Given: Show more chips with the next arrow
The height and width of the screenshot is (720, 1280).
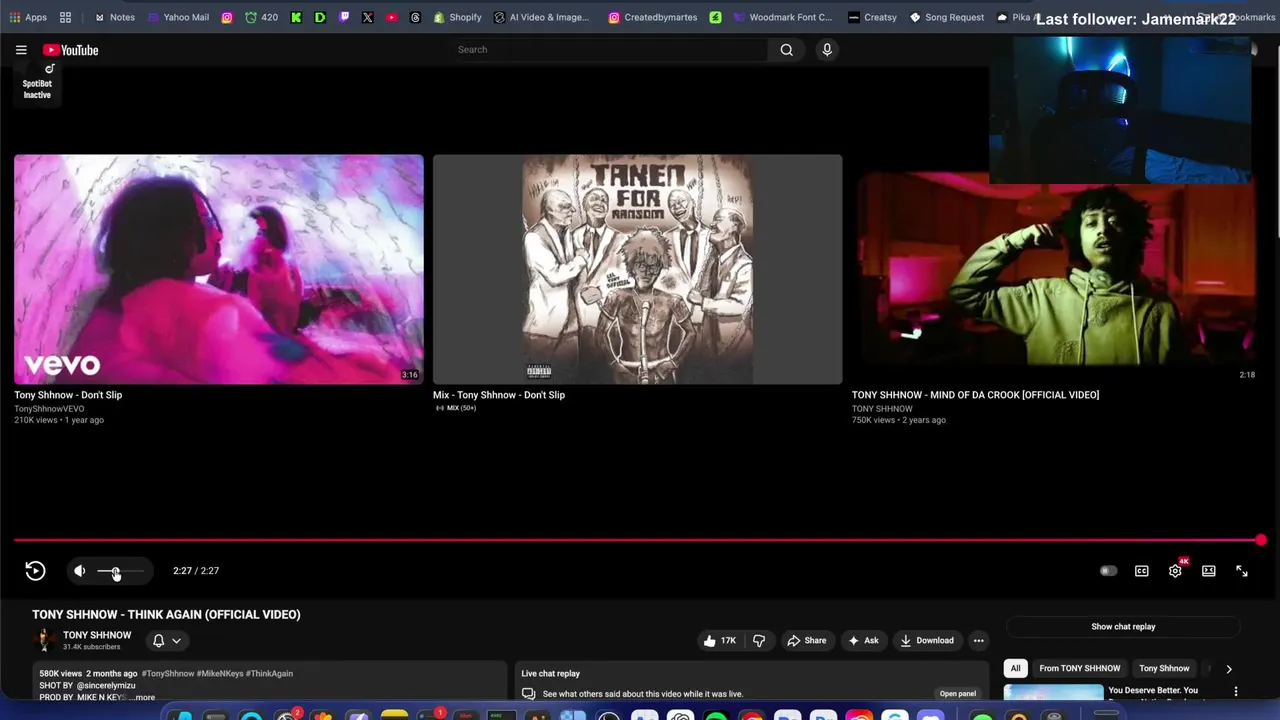Looking at the screenshot, I should click(x=1229, y=668).
